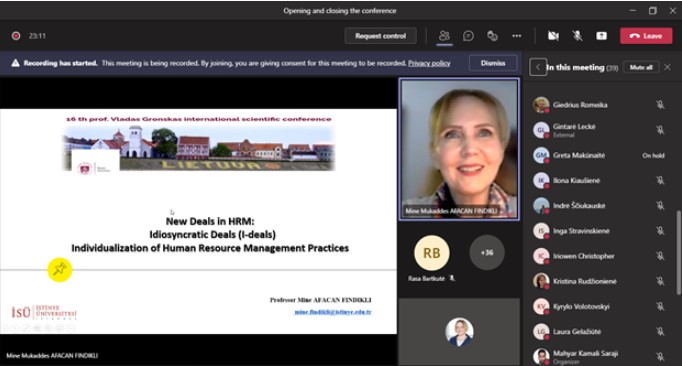Click the back chevron in participants panel

(x=538, y=67)
